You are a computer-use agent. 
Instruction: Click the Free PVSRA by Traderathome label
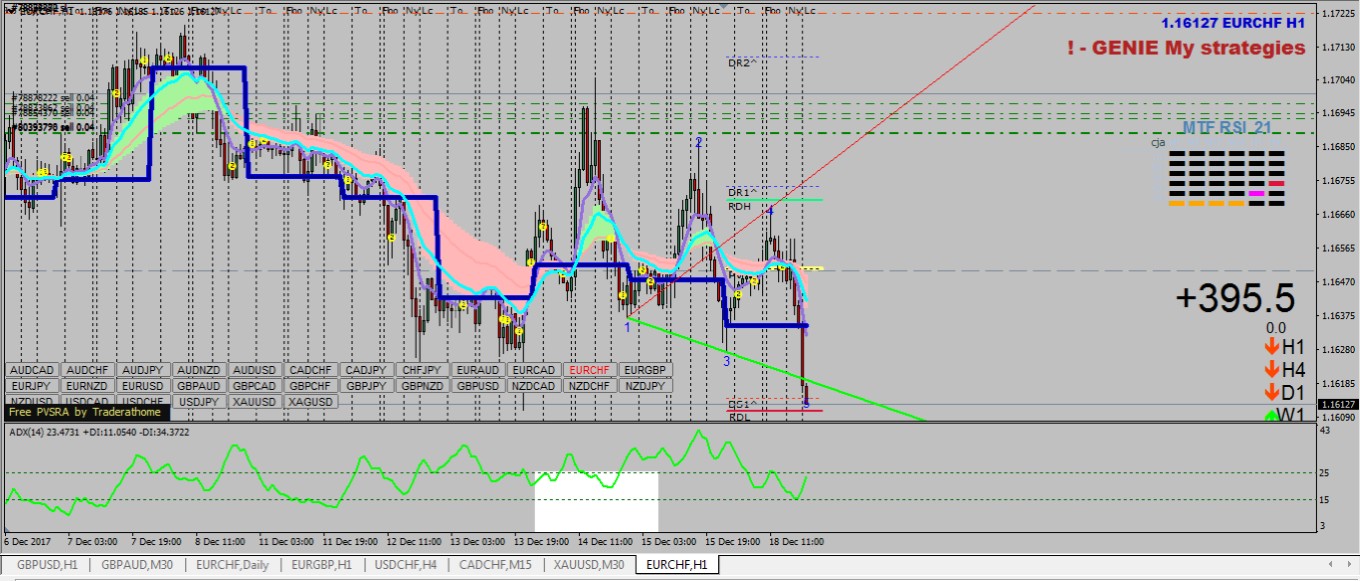(87, 412)
